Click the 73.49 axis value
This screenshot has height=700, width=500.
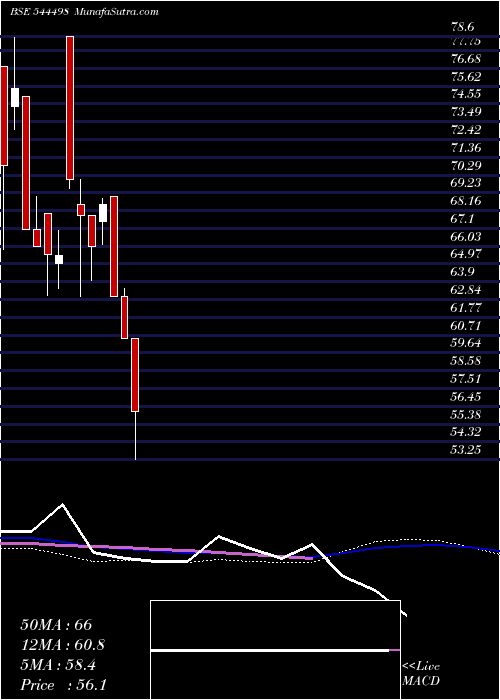pos(466,112)
